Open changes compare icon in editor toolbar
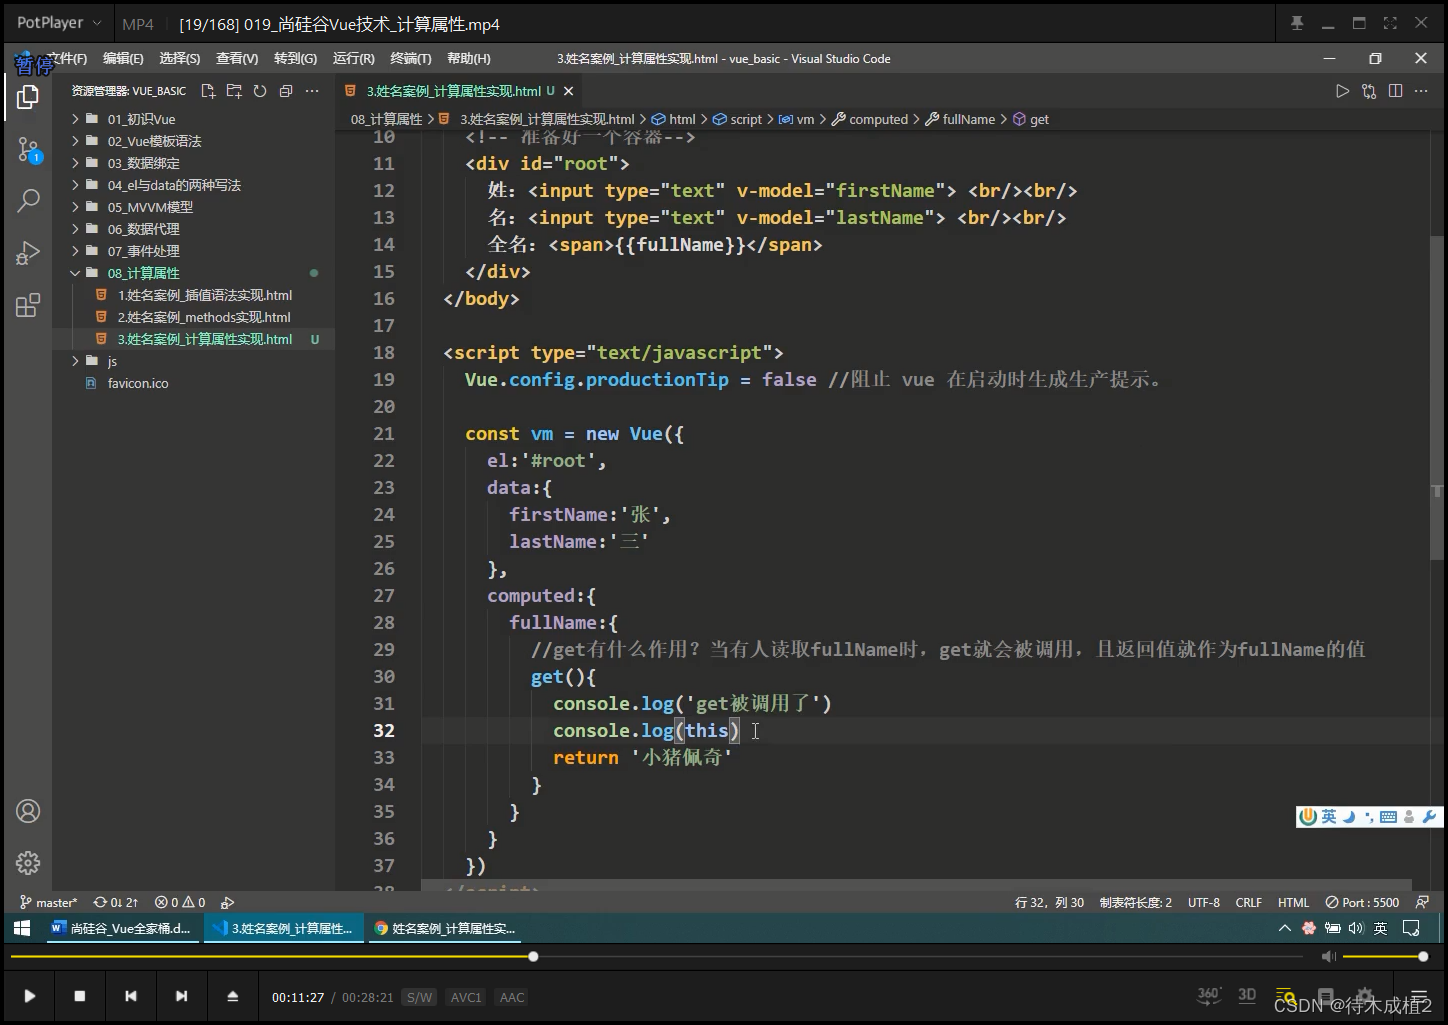The width and height of the screenshot is (1448, 1025). tap(1369, 91)
